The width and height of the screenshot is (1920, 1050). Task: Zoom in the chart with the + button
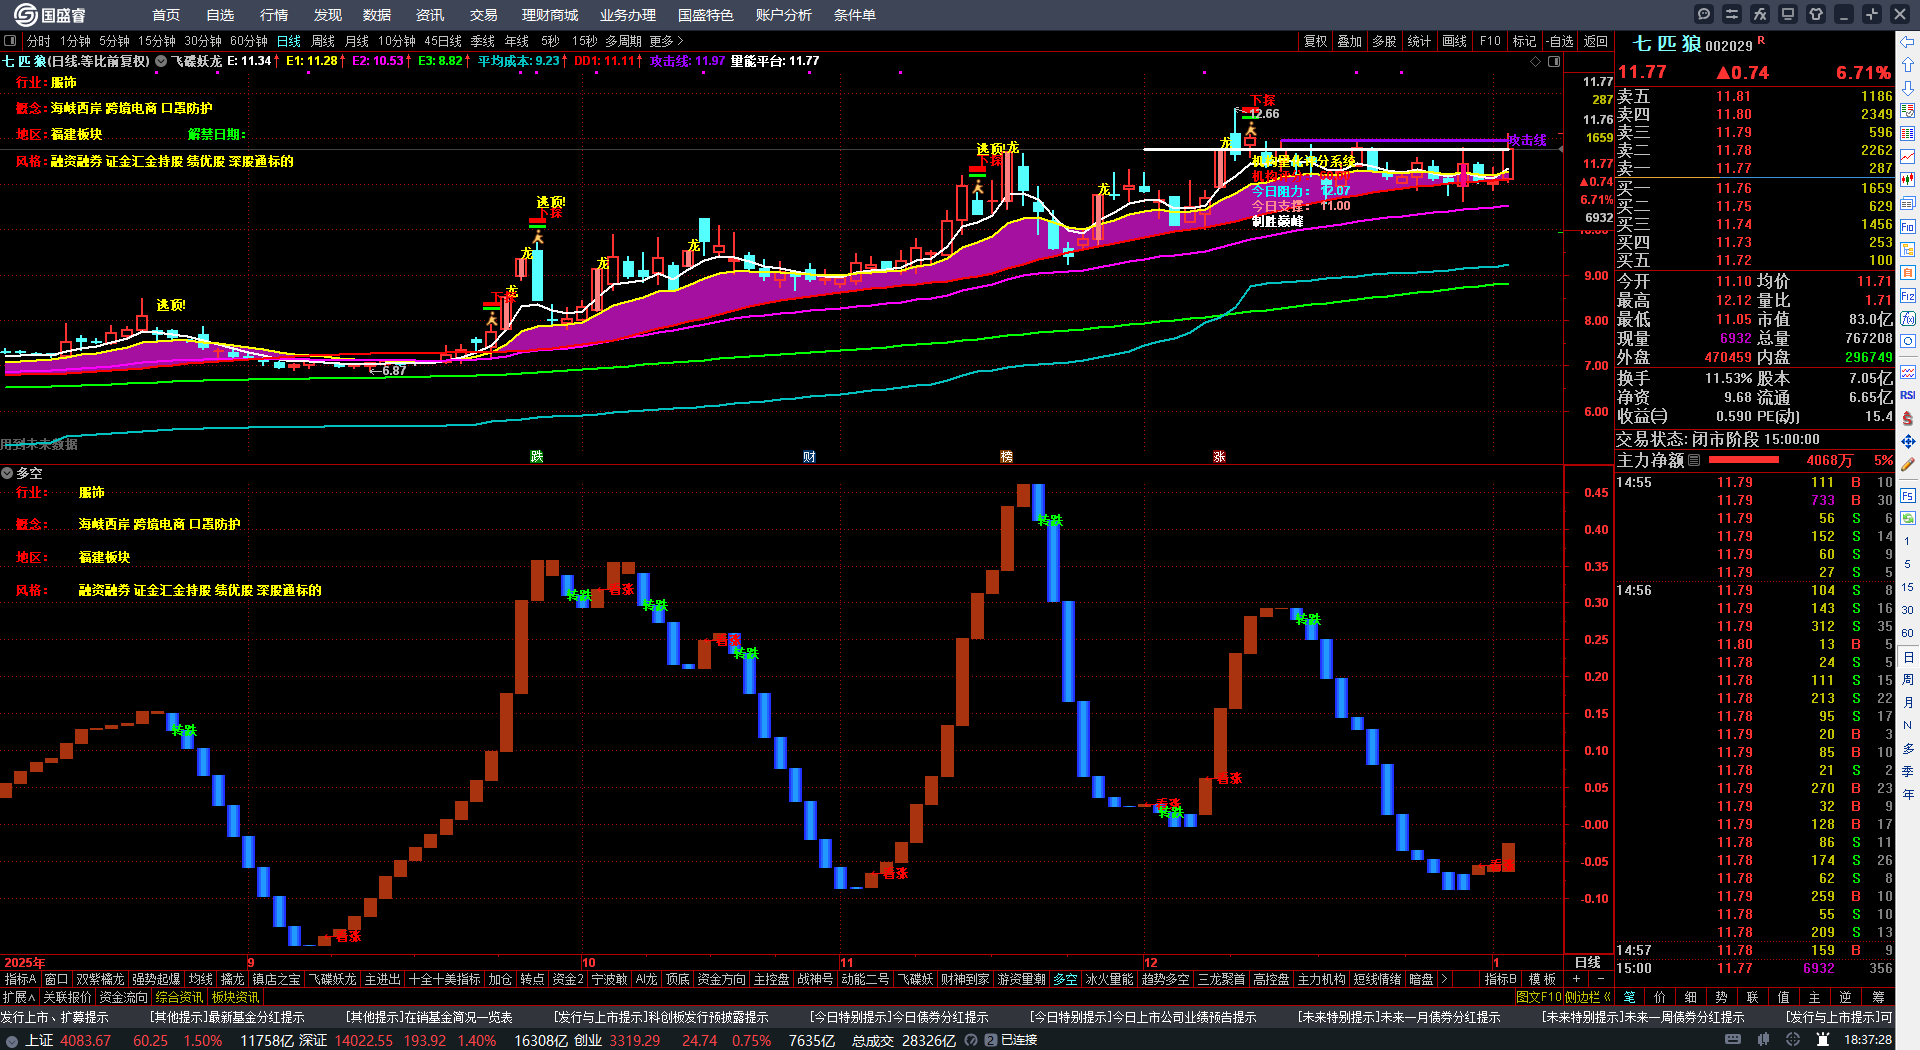coord(1577,979)
